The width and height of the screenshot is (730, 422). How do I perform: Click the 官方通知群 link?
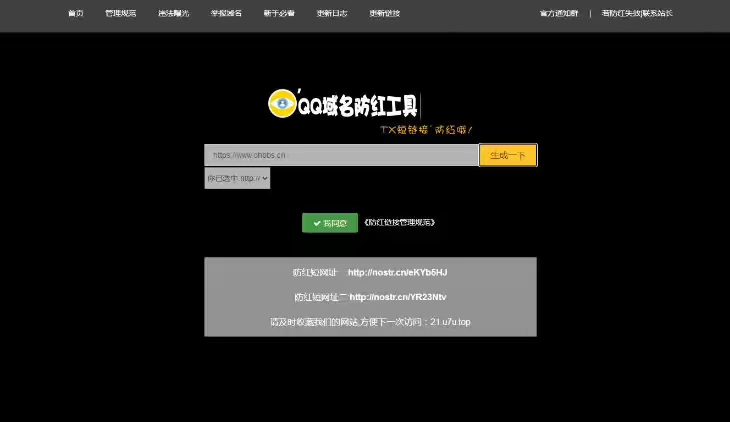point(559,14)
